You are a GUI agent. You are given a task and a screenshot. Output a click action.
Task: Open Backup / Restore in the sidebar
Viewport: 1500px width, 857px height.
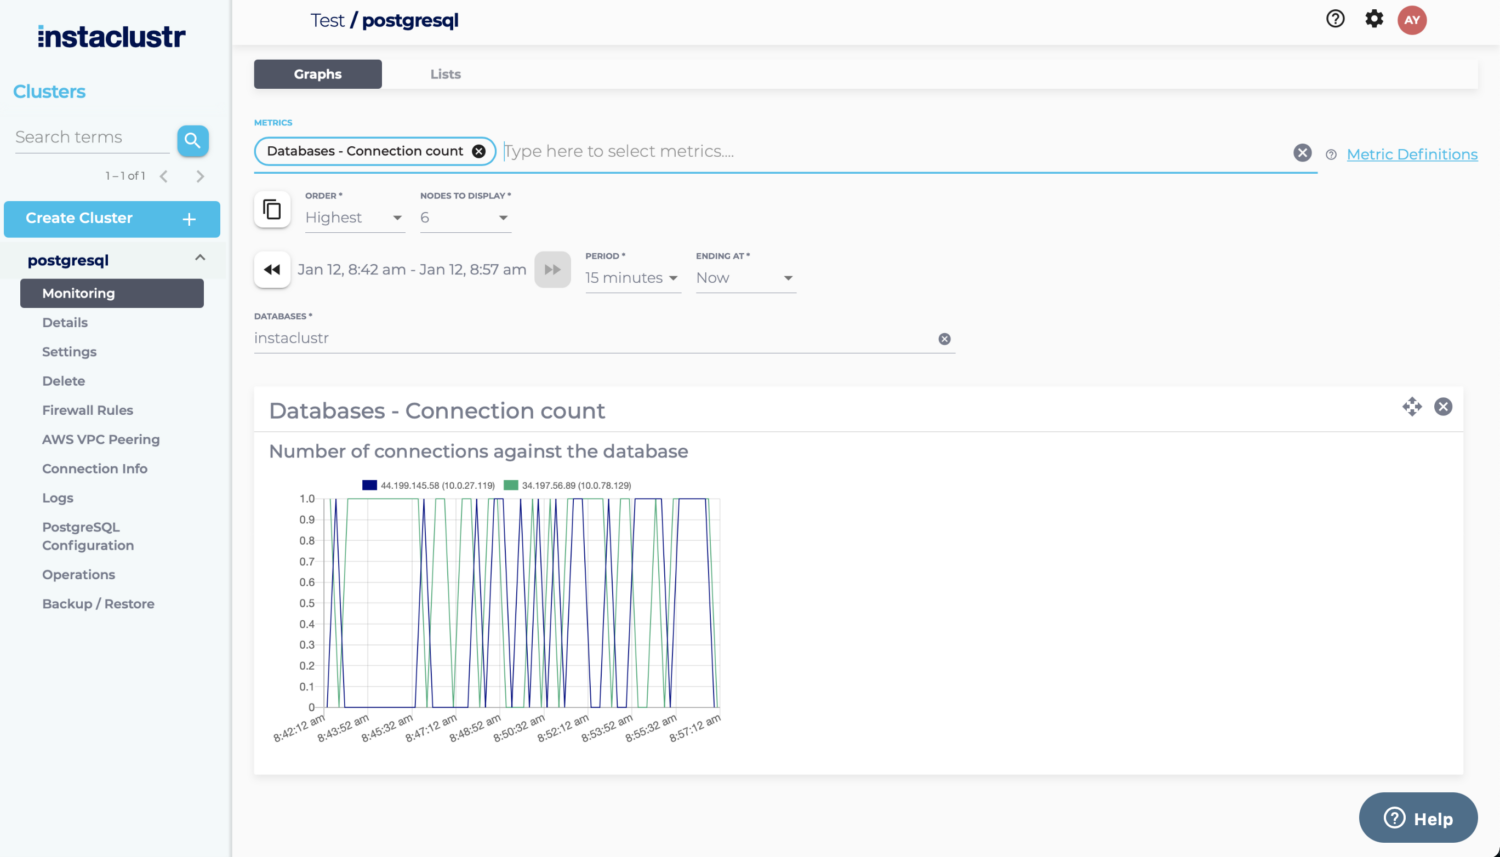click(x=98, y=603)
